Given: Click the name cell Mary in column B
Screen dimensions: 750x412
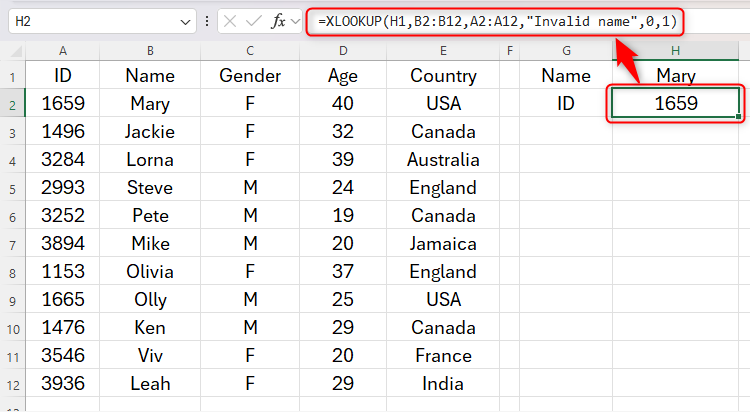Looking at the screenshot, I should (x=150, y=103).
